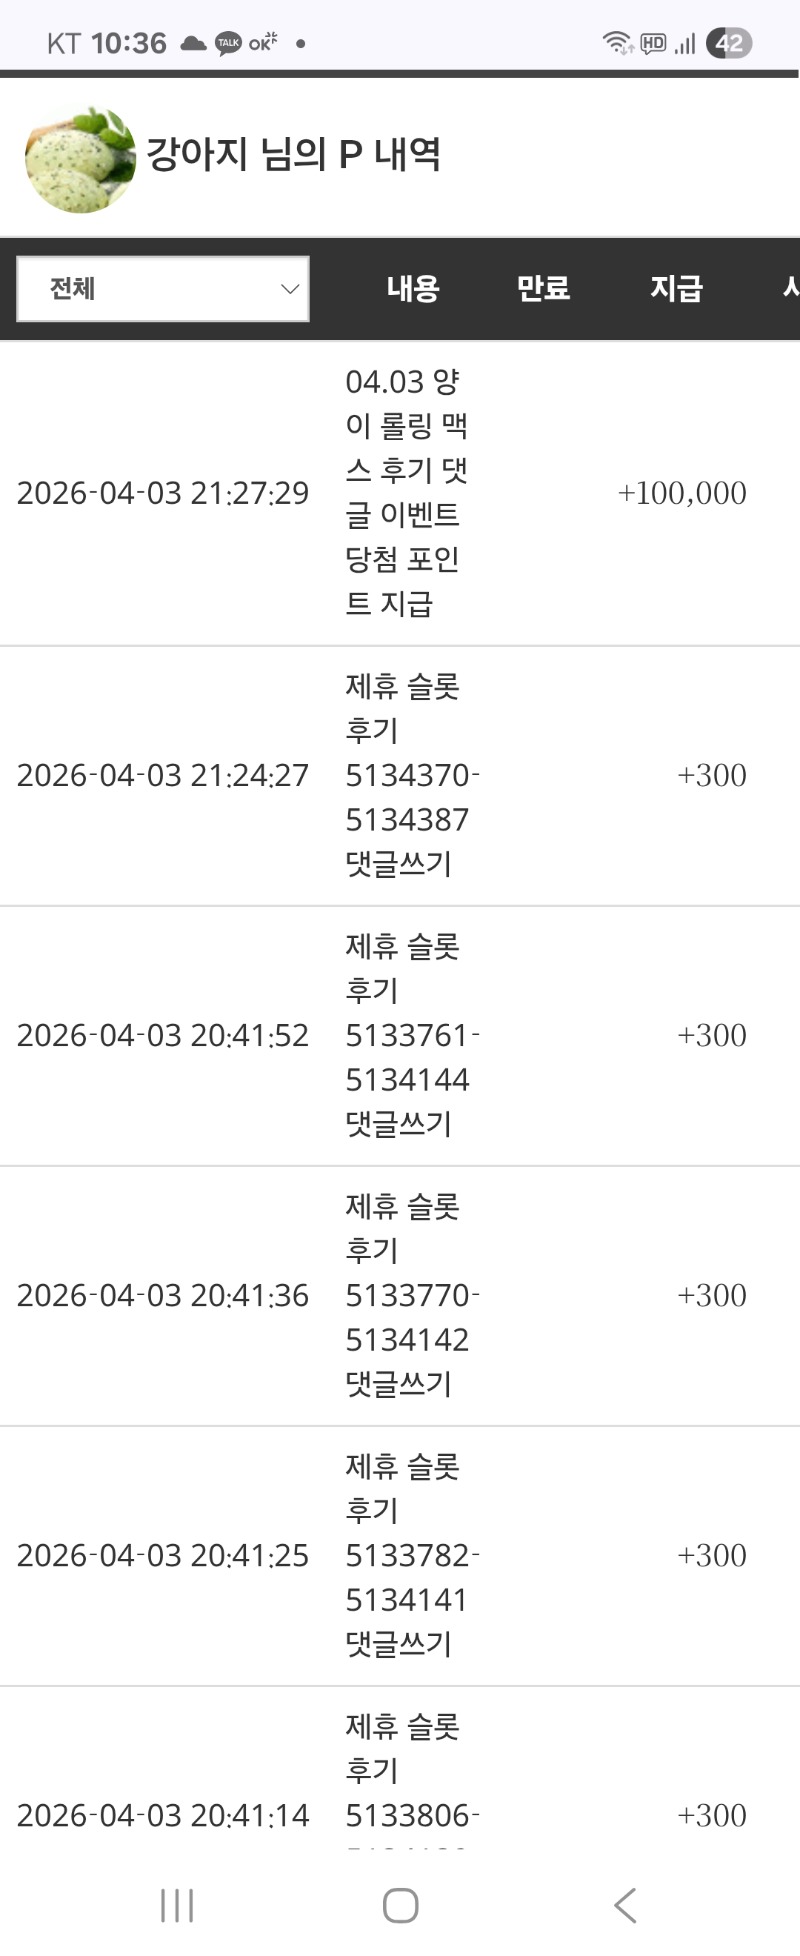The width and height of the screenshot is (800, 1956).
Task: Open the 5134370-5134387 댓글쓰기 entry
Action: [x=410, y=775]
